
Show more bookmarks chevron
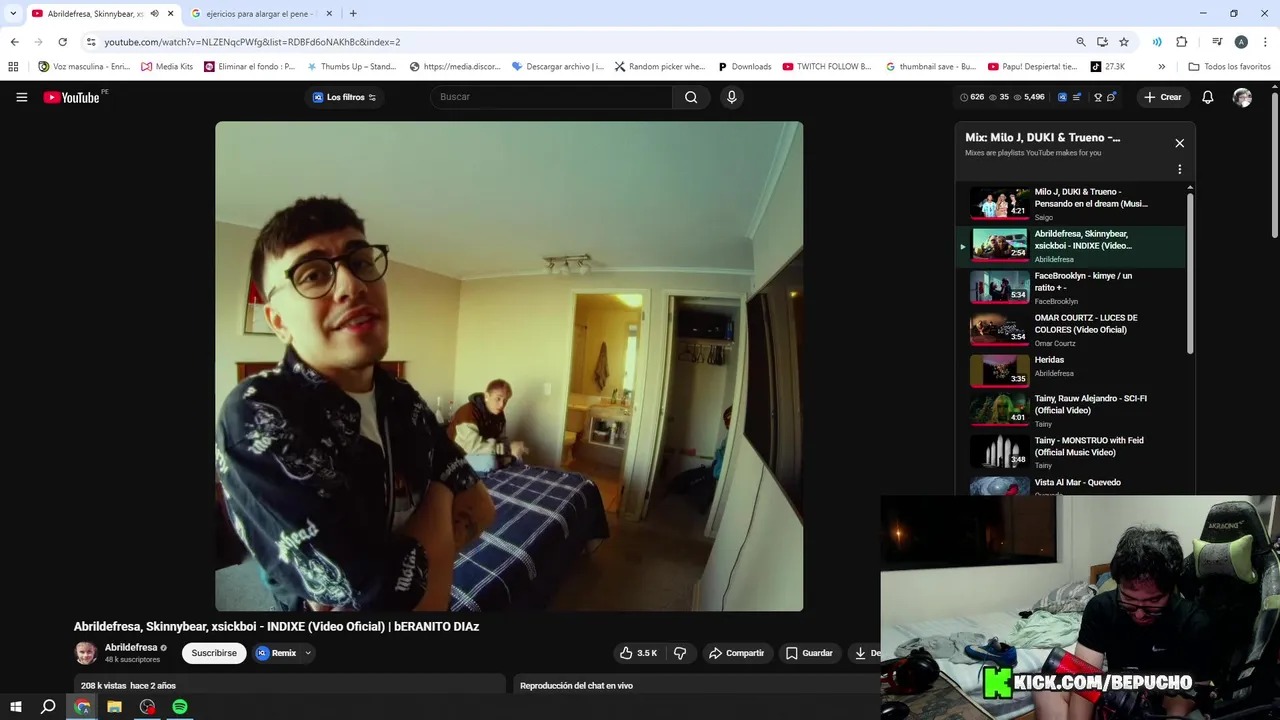(1161, 67)
